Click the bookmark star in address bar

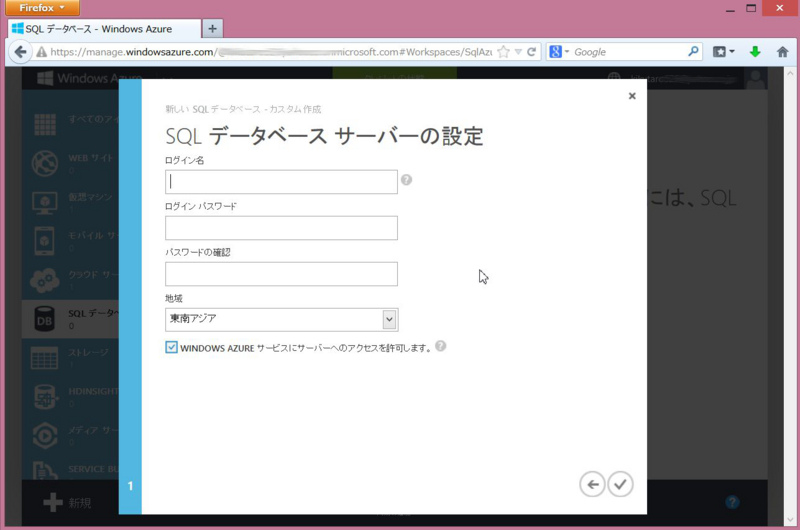pyautogui.click(x=503, y=52)
